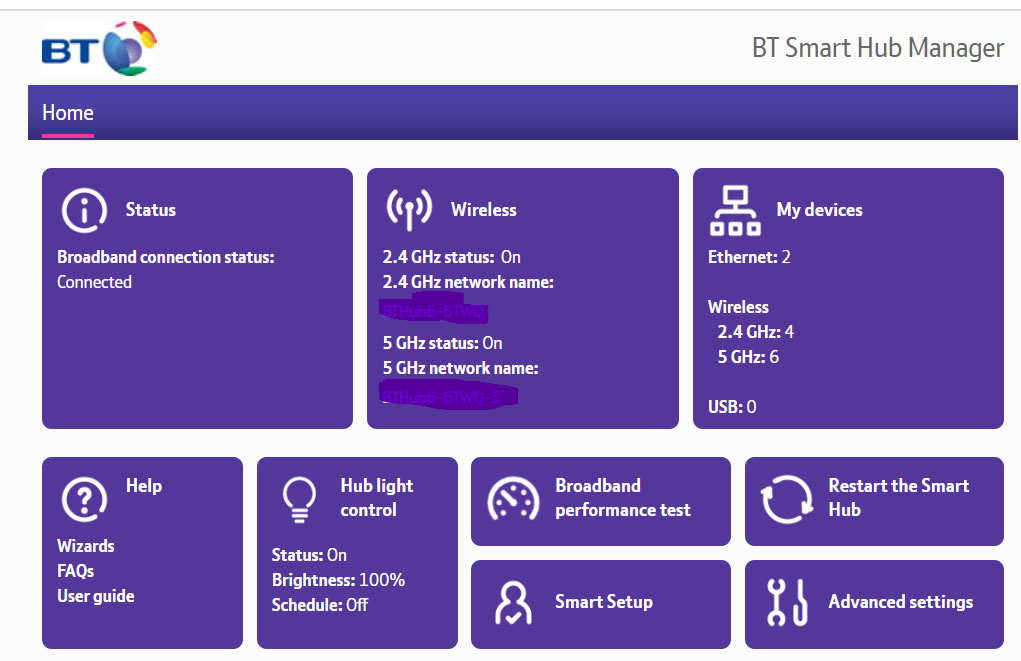Click the '5 GHz status: On' line

[442, 343]
